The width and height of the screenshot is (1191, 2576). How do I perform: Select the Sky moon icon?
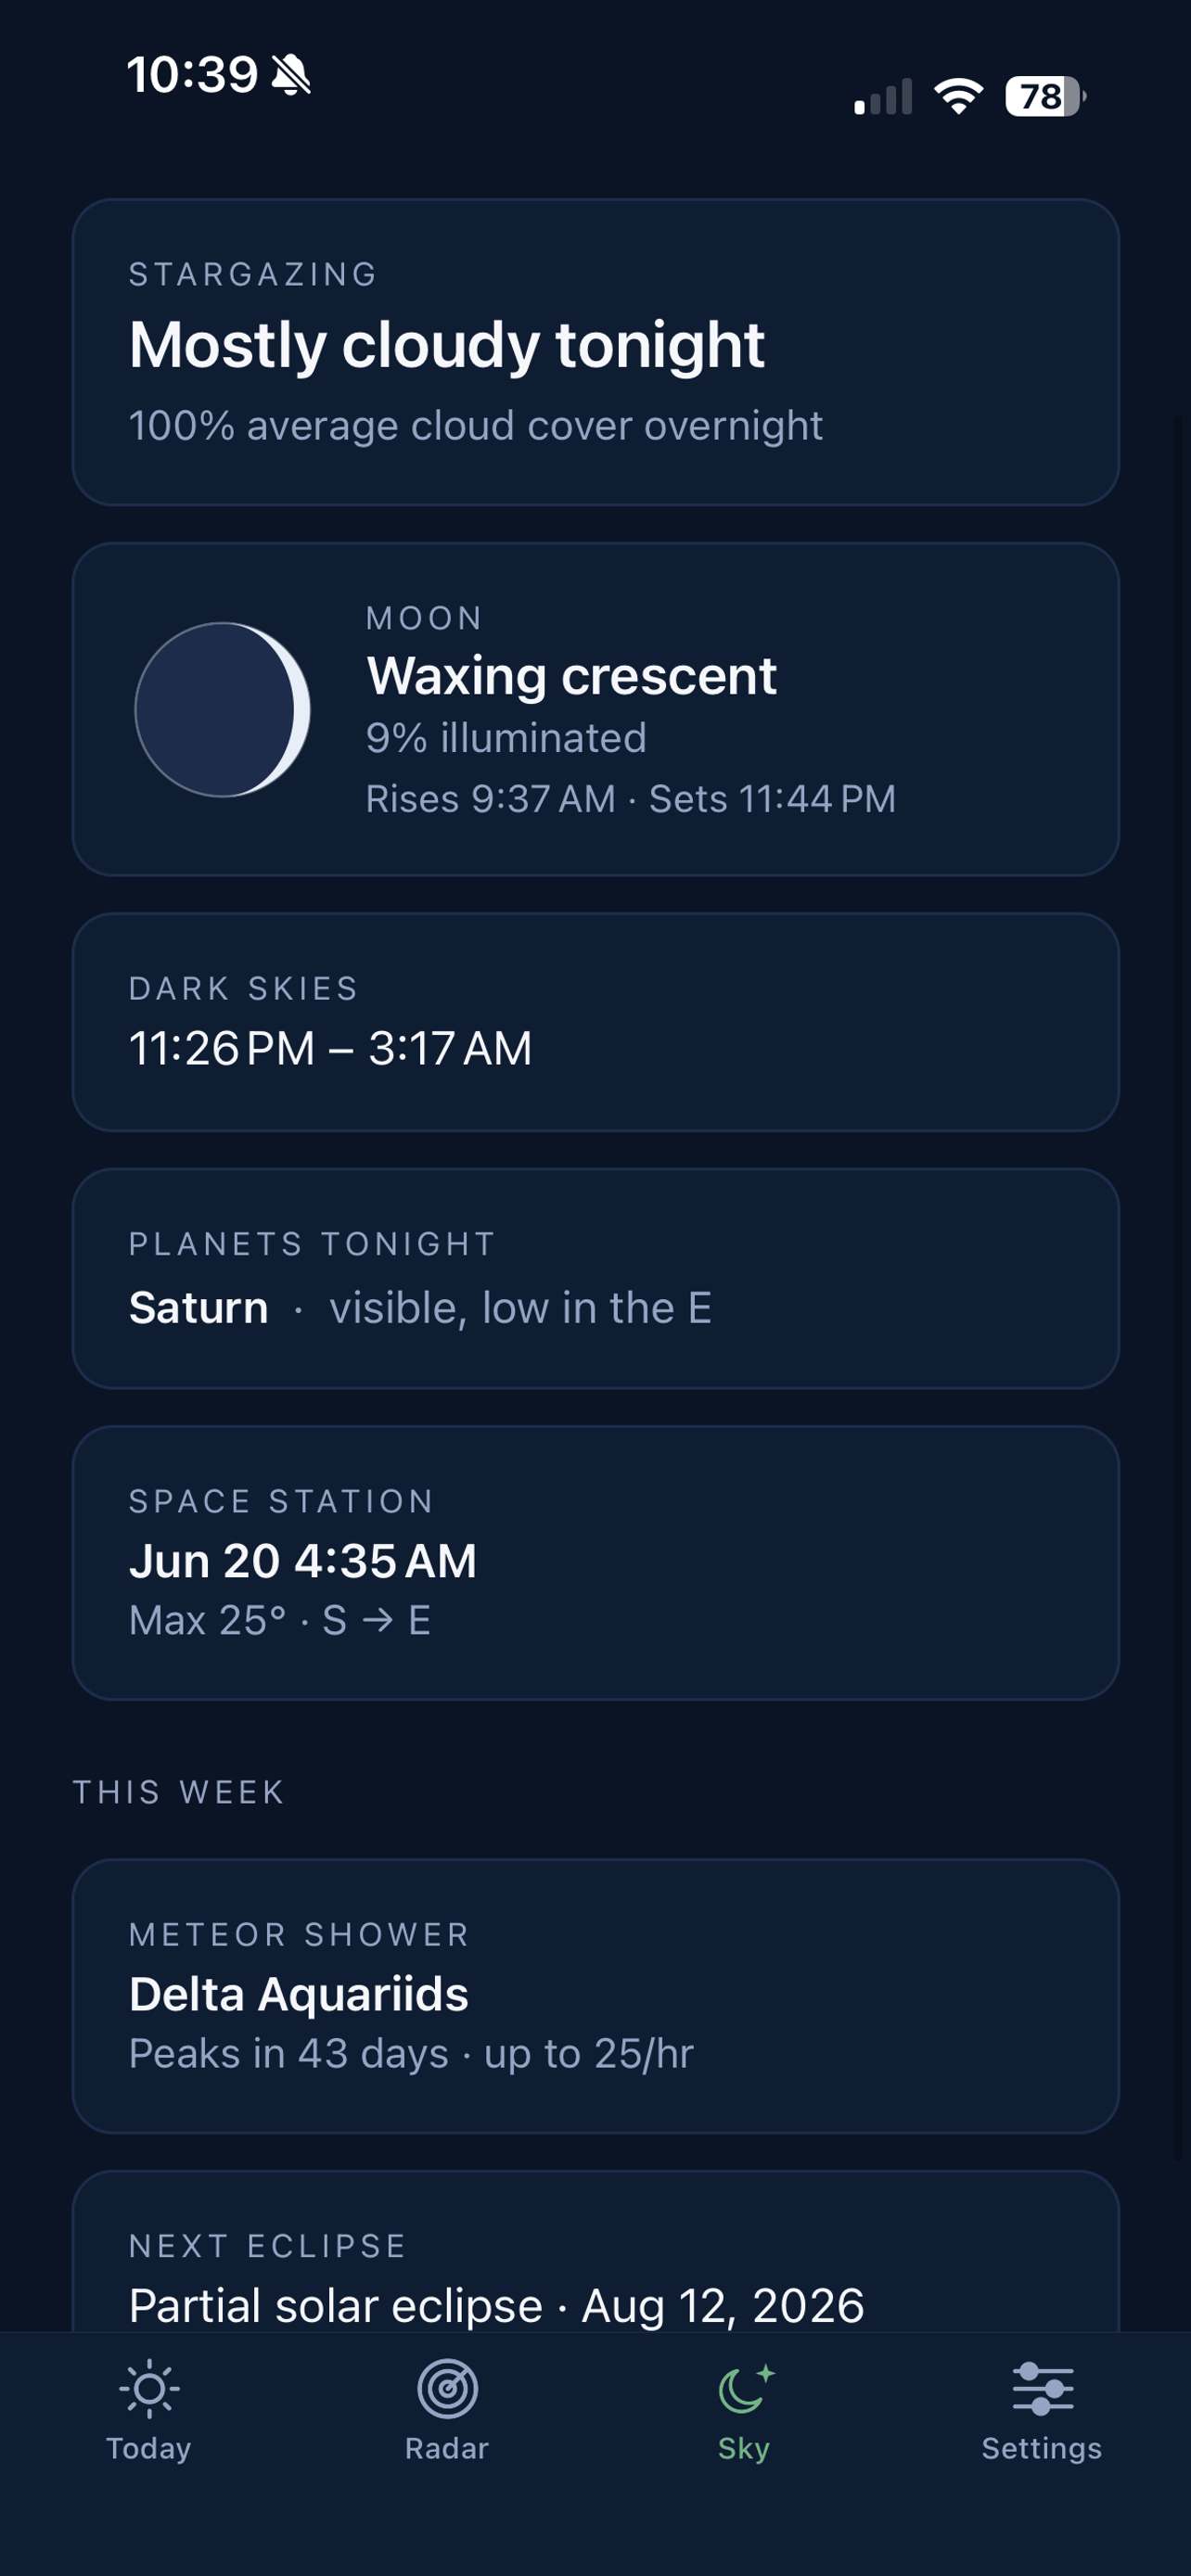click(746, 2389)
